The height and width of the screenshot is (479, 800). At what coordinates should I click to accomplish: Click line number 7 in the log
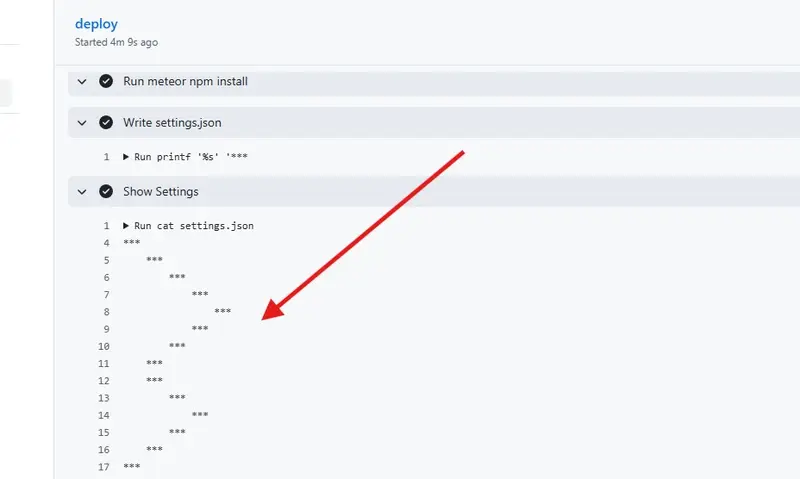coord(106,295)
